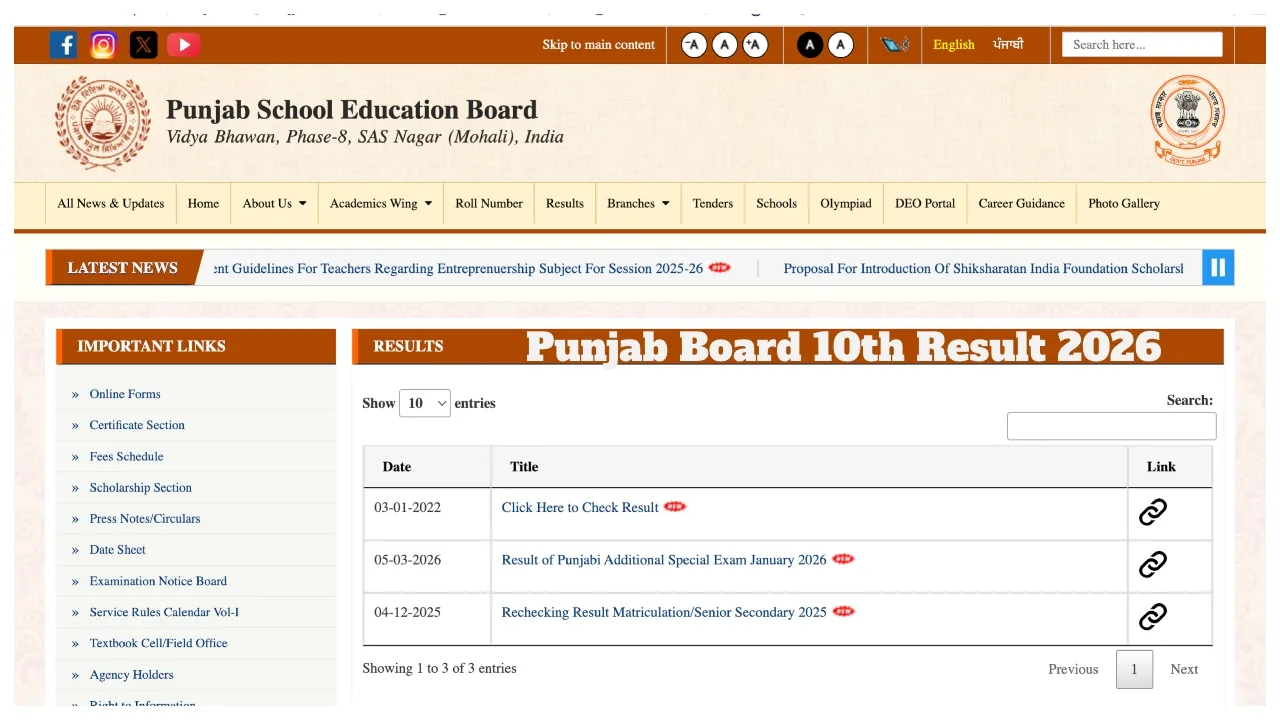Screen dimensions: 1280x720
Task: Expand the About Us dropdown menu
Action: point(274,203)
